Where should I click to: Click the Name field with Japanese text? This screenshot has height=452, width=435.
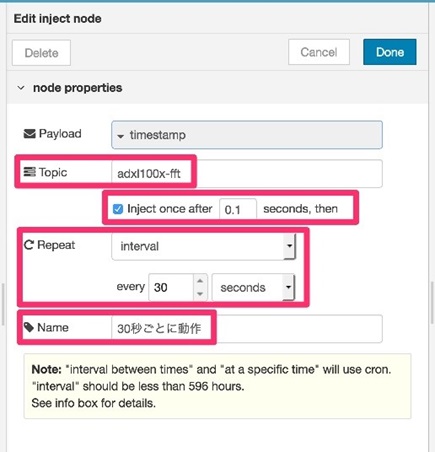click(247, 329)
